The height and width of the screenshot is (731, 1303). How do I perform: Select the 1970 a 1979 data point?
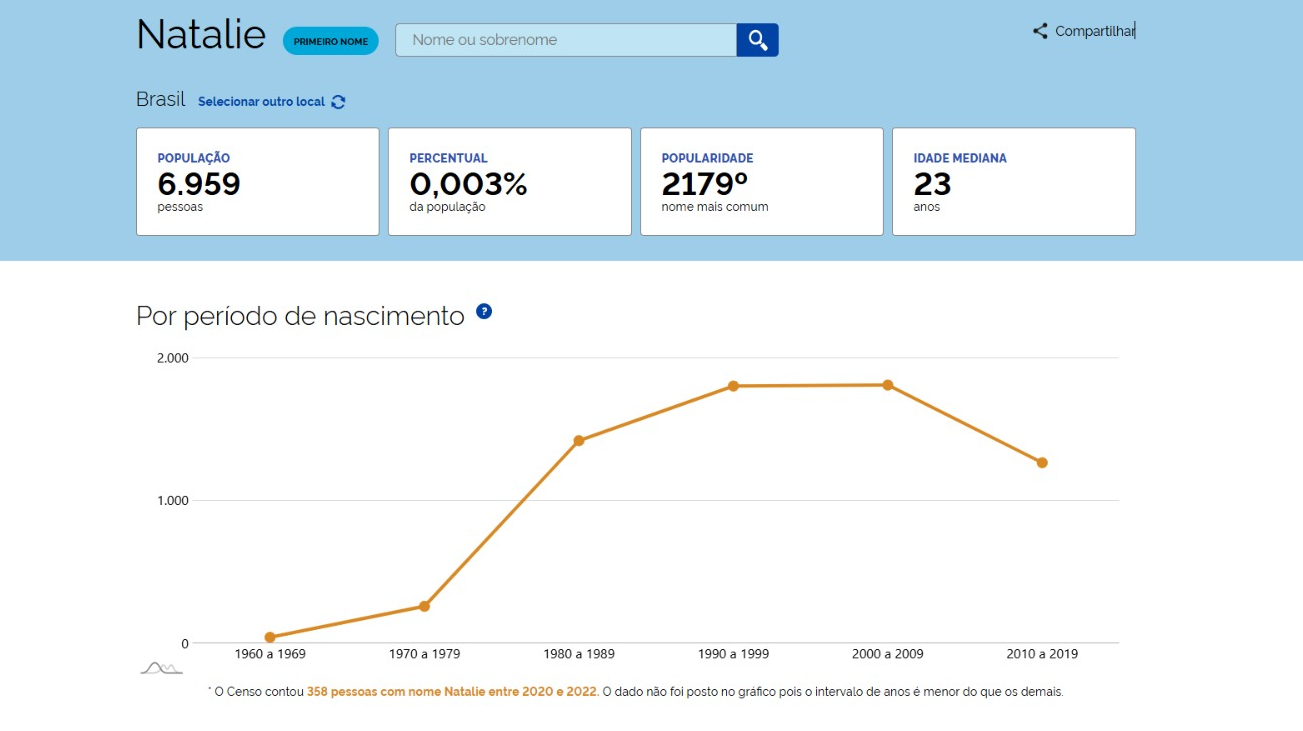[424, 606]
